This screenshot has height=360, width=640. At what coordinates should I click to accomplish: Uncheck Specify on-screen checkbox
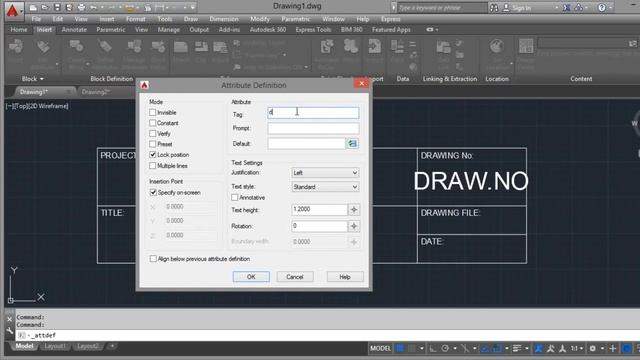153,192
